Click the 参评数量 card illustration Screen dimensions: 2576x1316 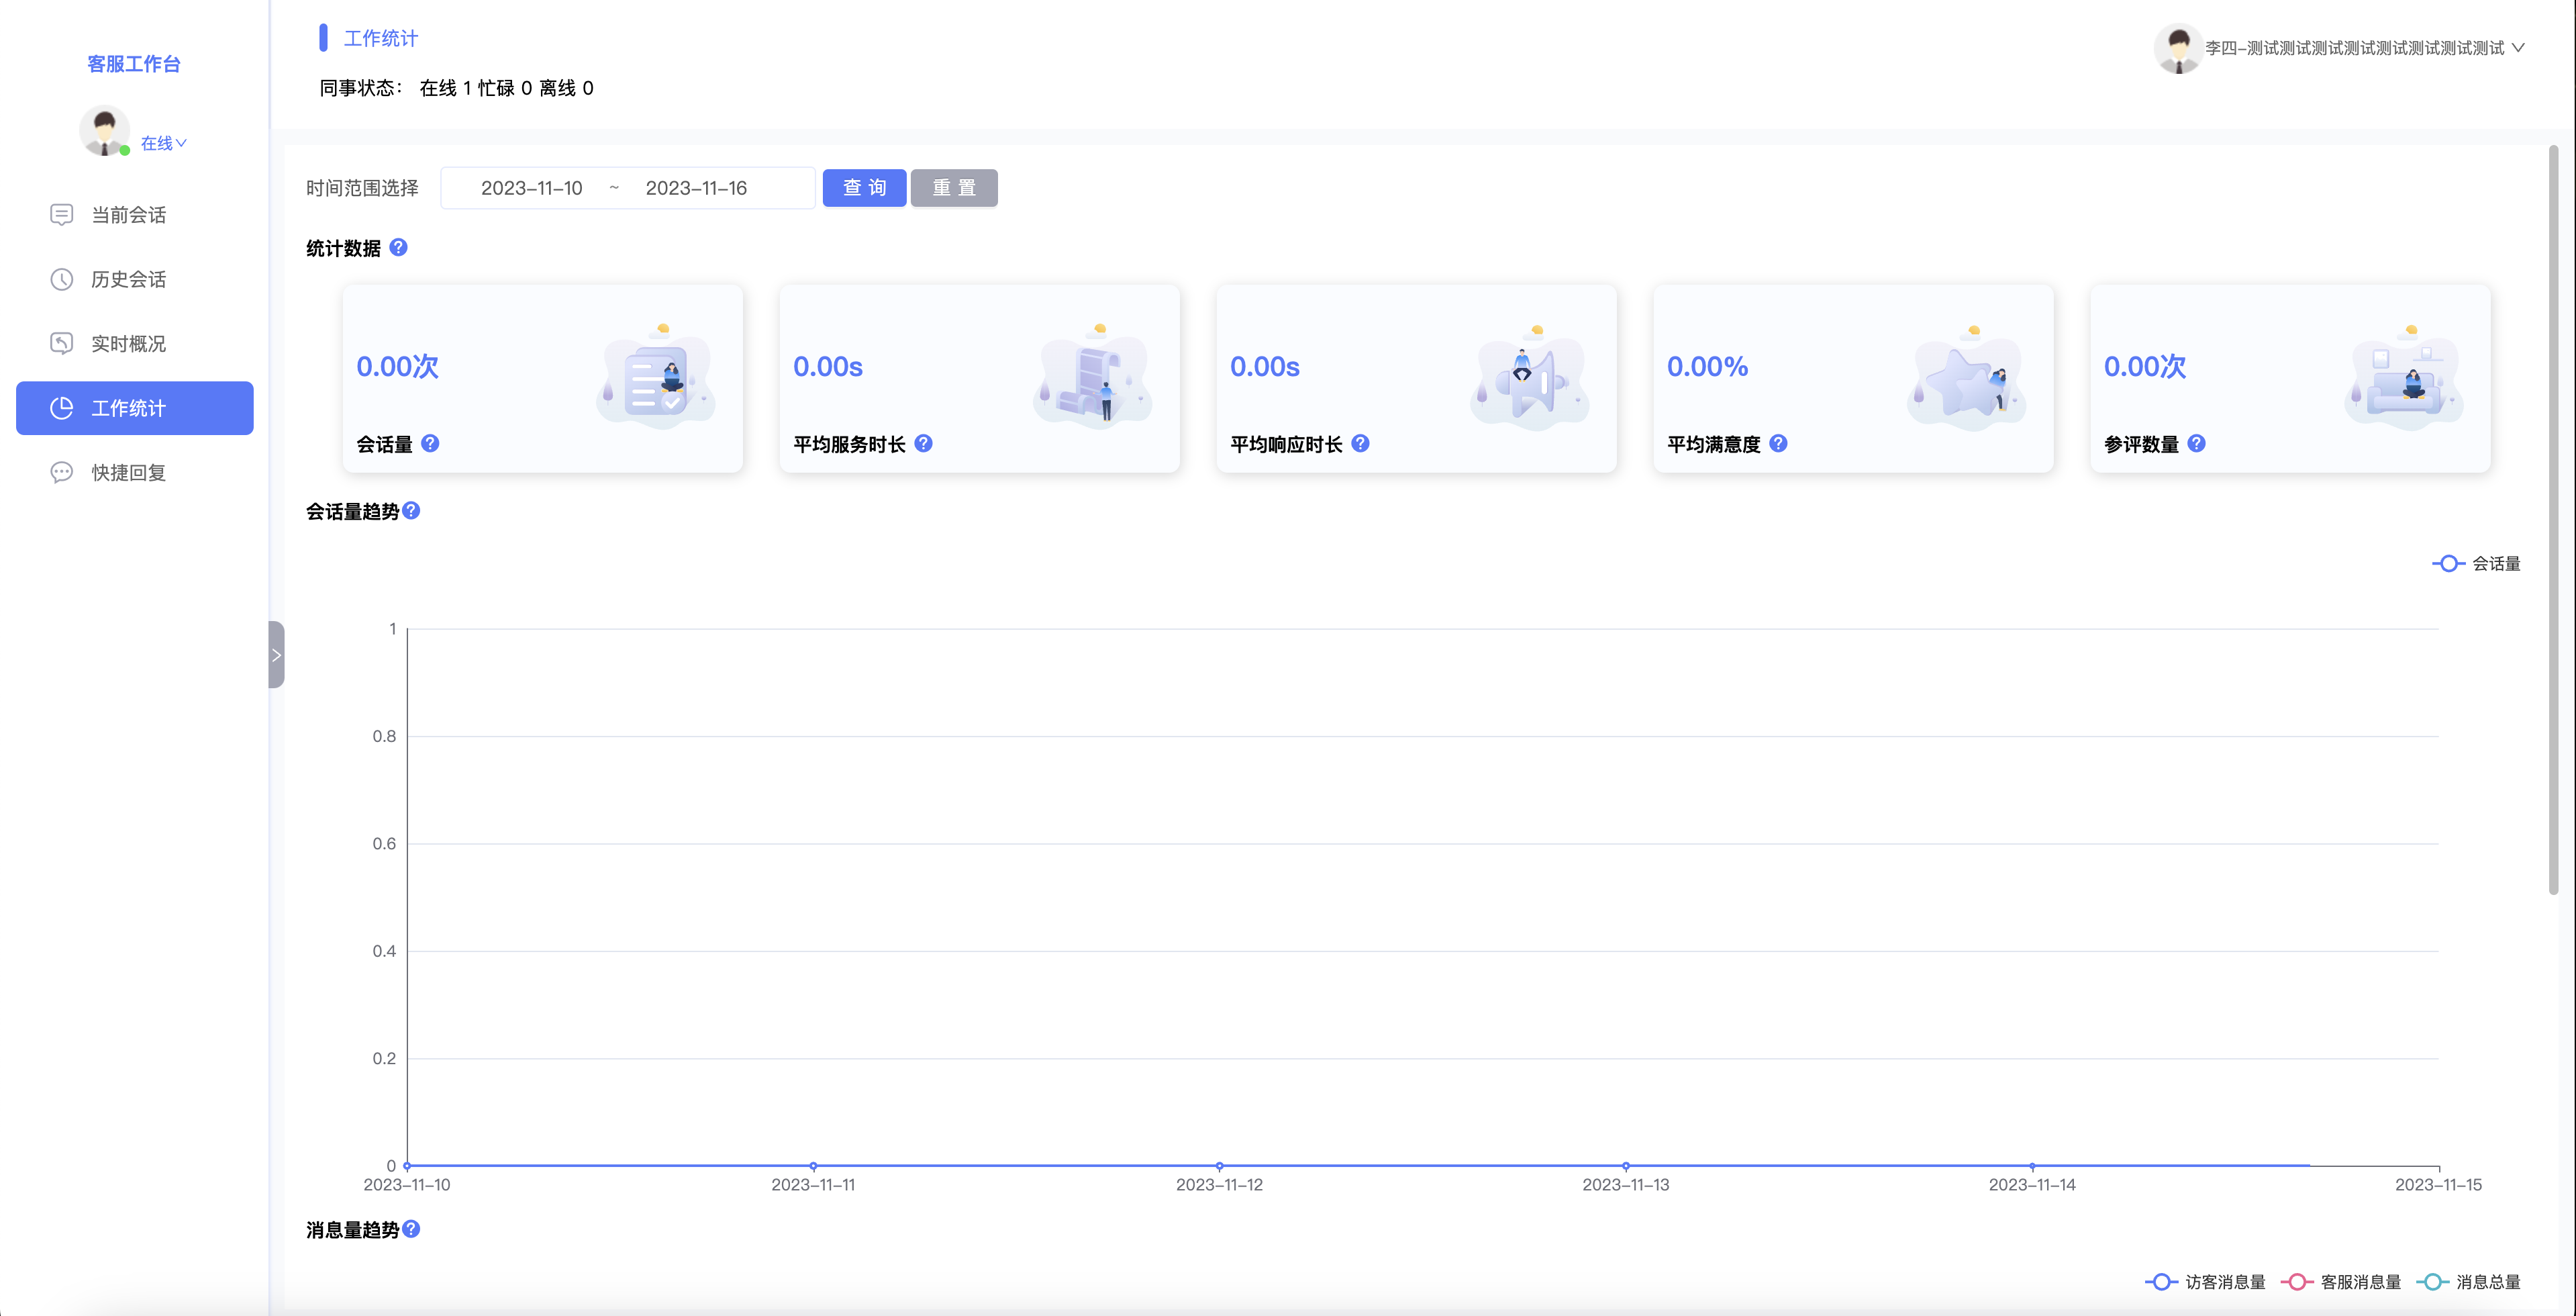click(x=2404, y=378)
